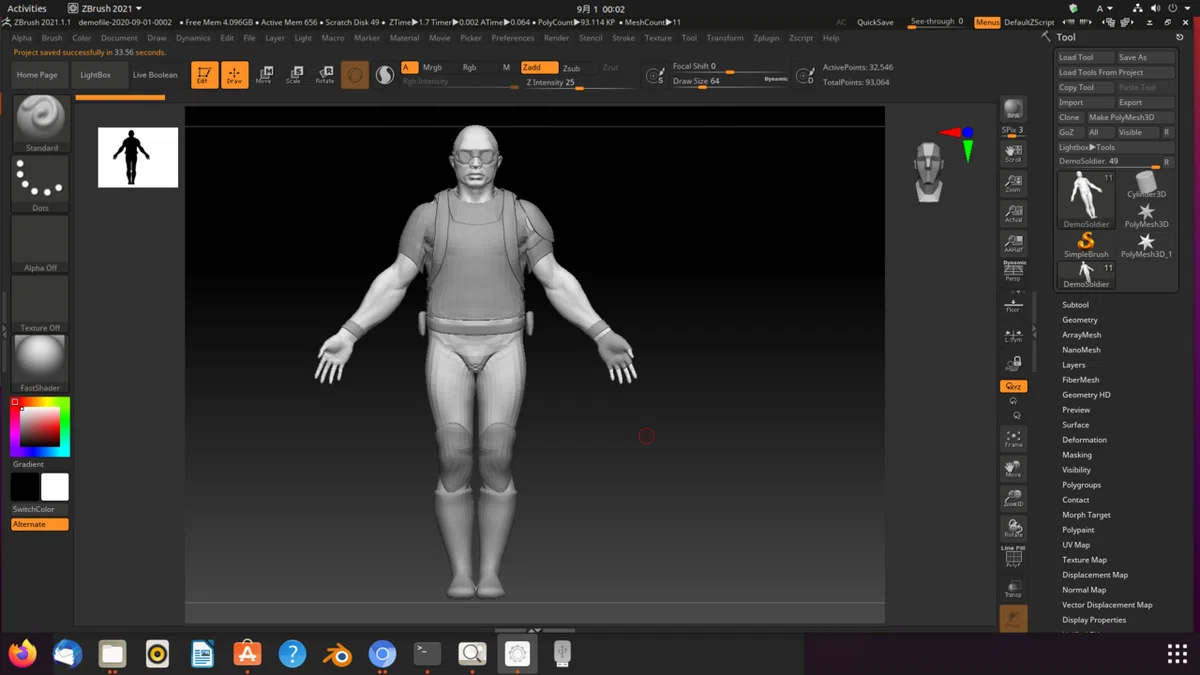
Task: Click the QuickSave button
Action: point(875,22)
